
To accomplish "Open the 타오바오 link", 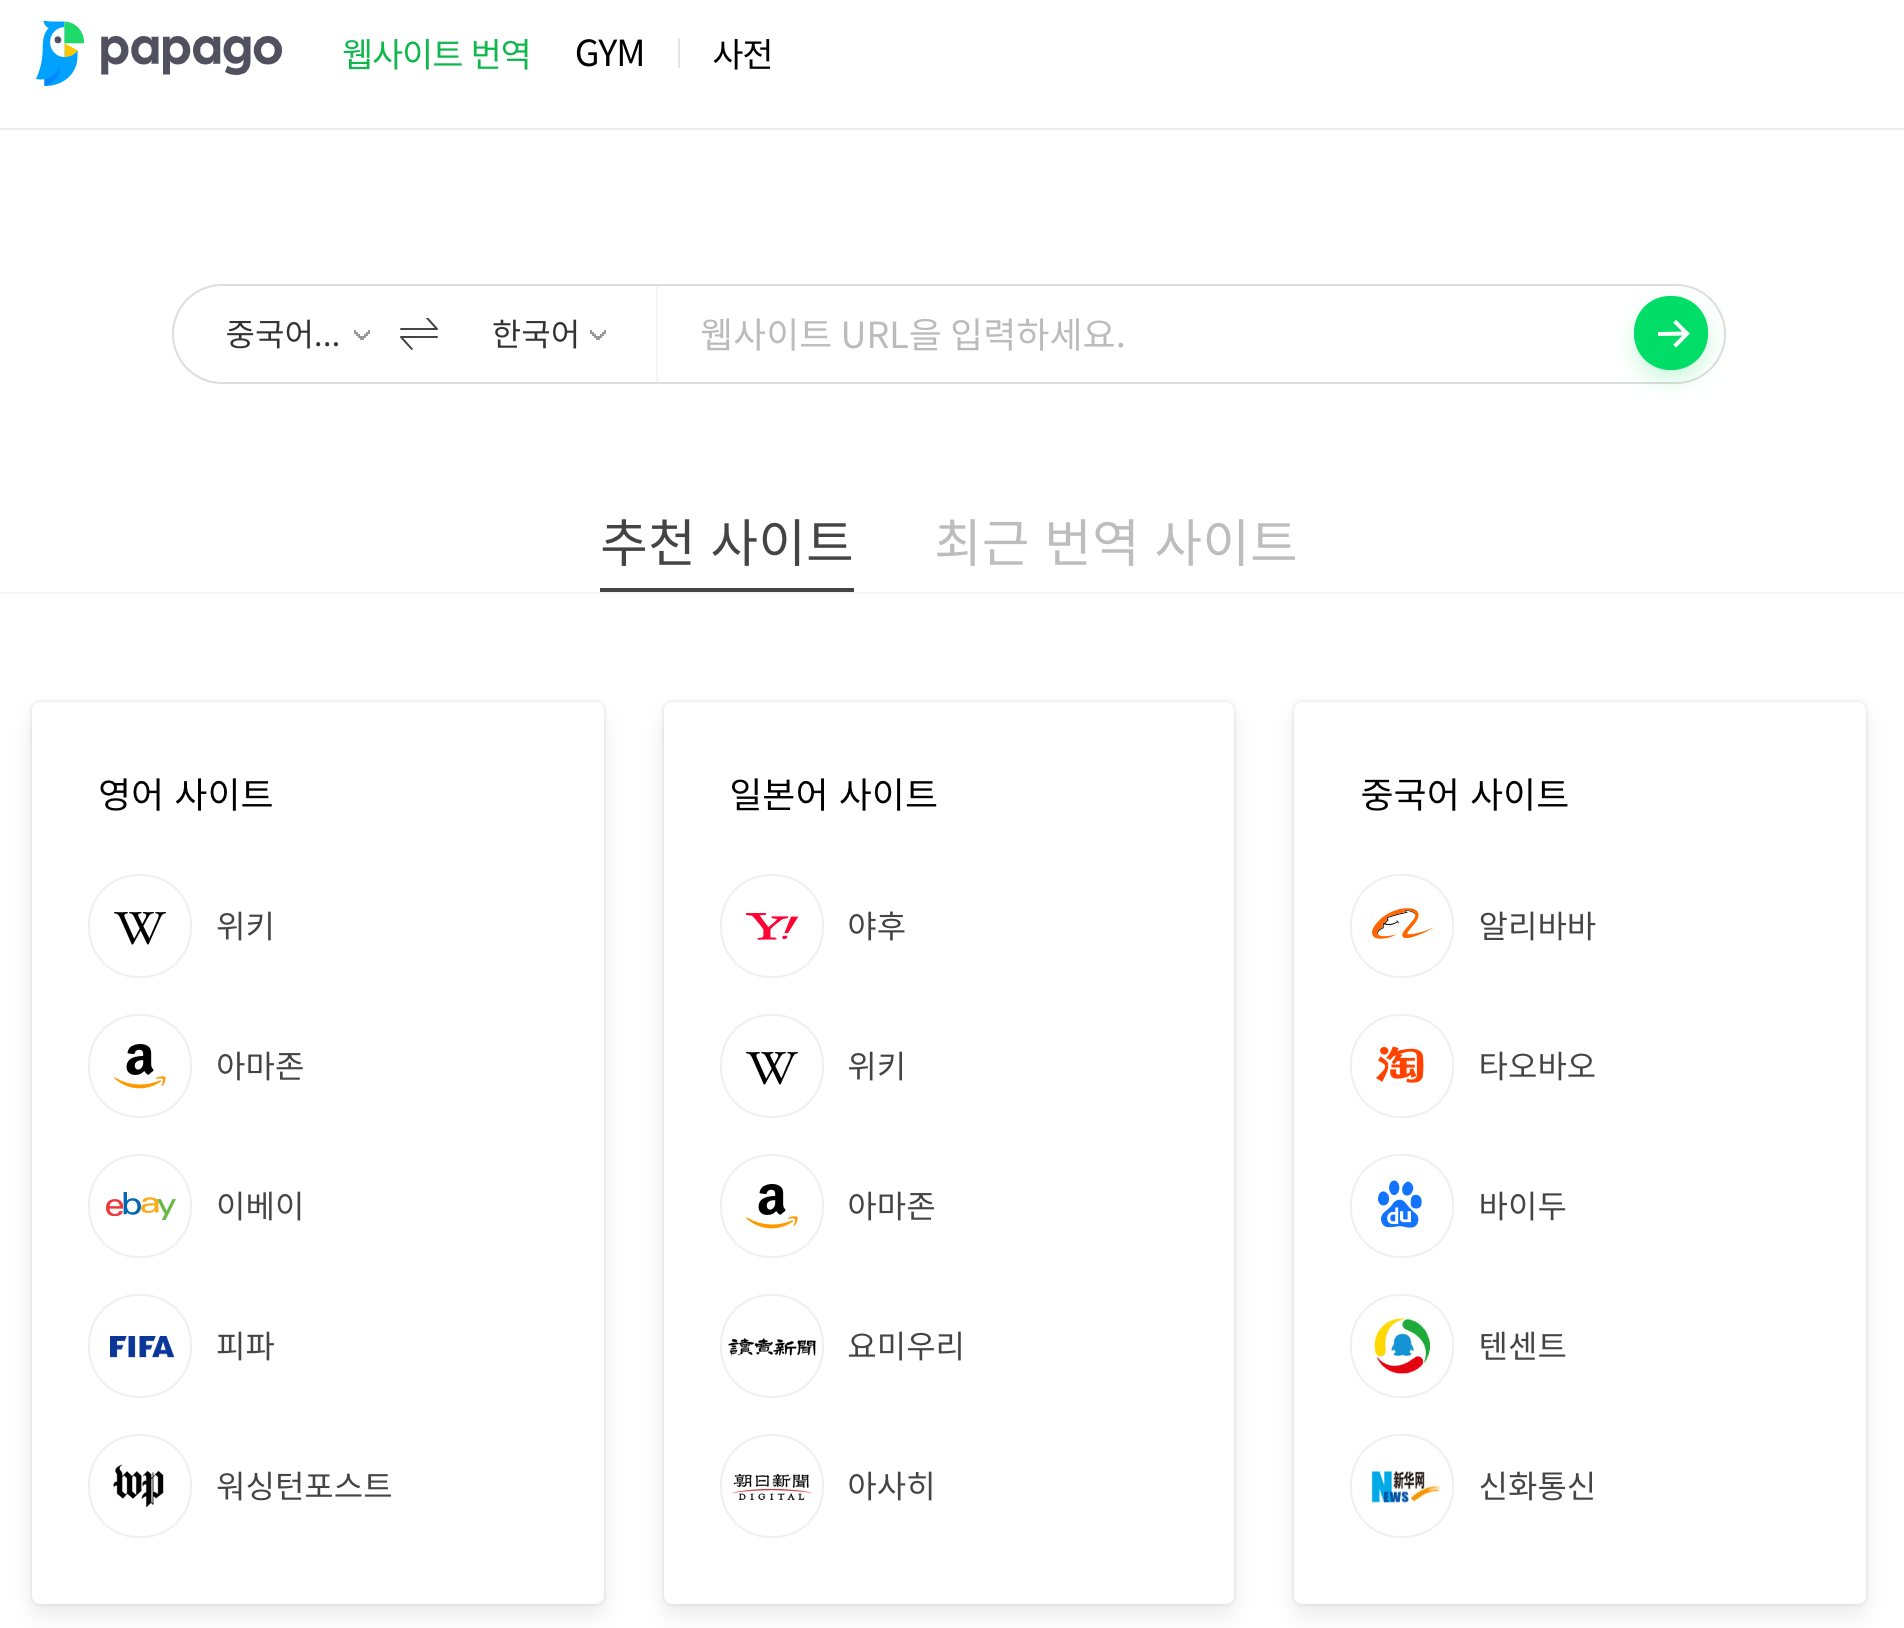I will point(1537,1066).
